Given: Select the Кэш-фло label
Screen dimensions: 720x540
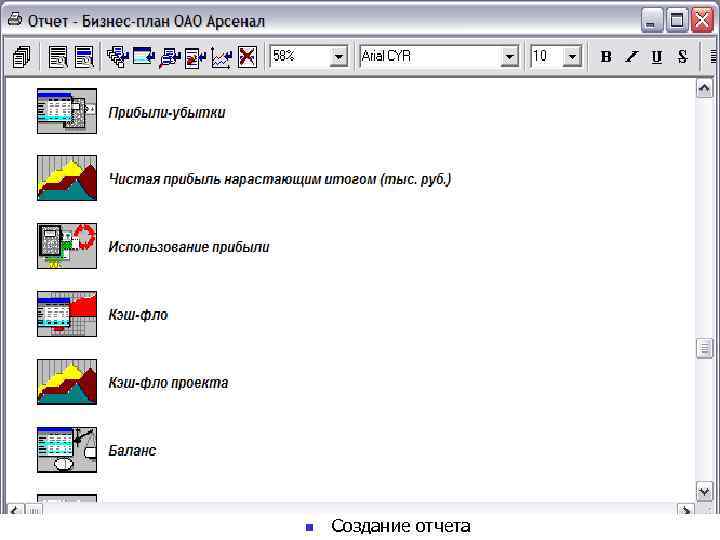Looking at the screenshot, I should (138, 315).
